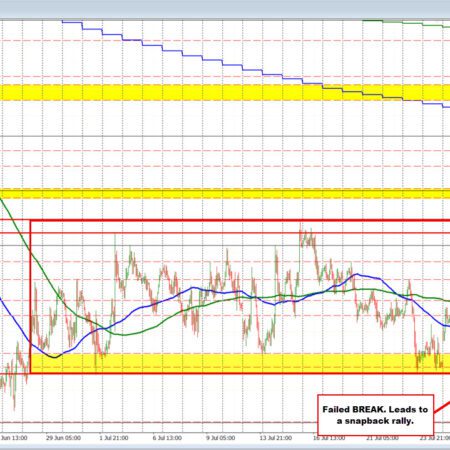Image resolution: width=450 pixels, height=450 pixels.
Task: Click the 9 Jul 05:00 time axis label
Action: coord(221,438)
